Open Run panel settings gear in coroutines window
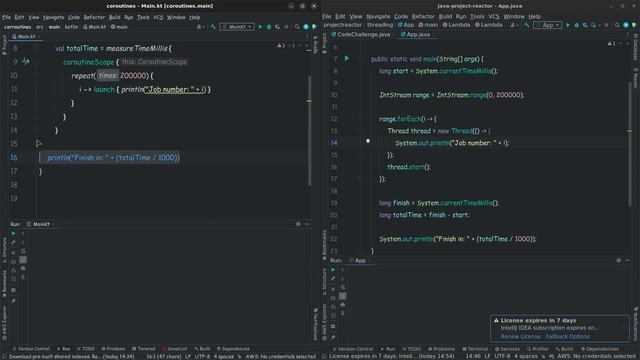 point(298,224)
